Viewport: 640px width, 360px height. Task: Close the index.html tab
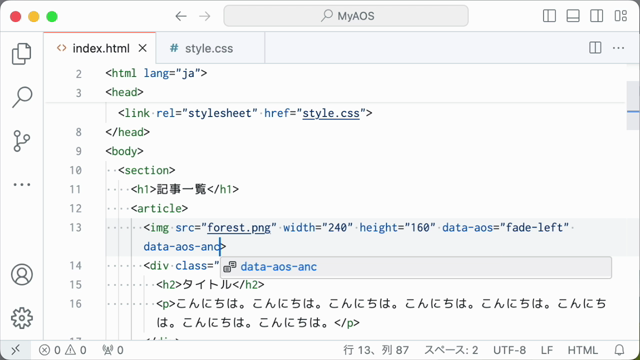tap(142, 48)
